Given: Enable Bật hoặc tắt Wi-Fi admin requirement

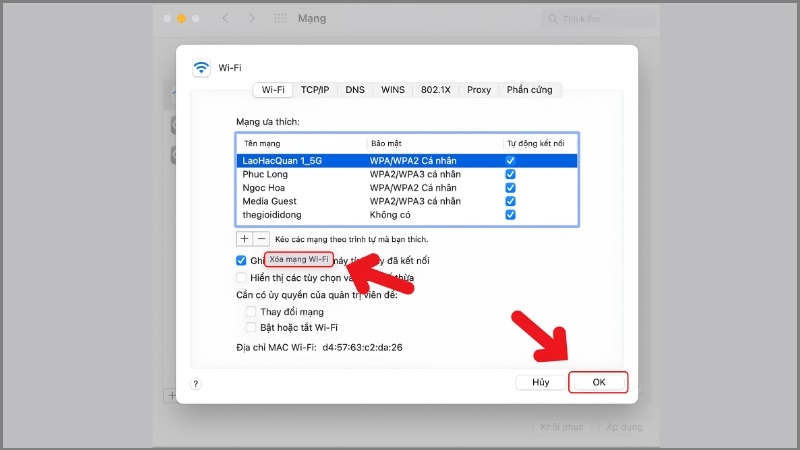Looking at the screenshot, I should pos(251,327).
